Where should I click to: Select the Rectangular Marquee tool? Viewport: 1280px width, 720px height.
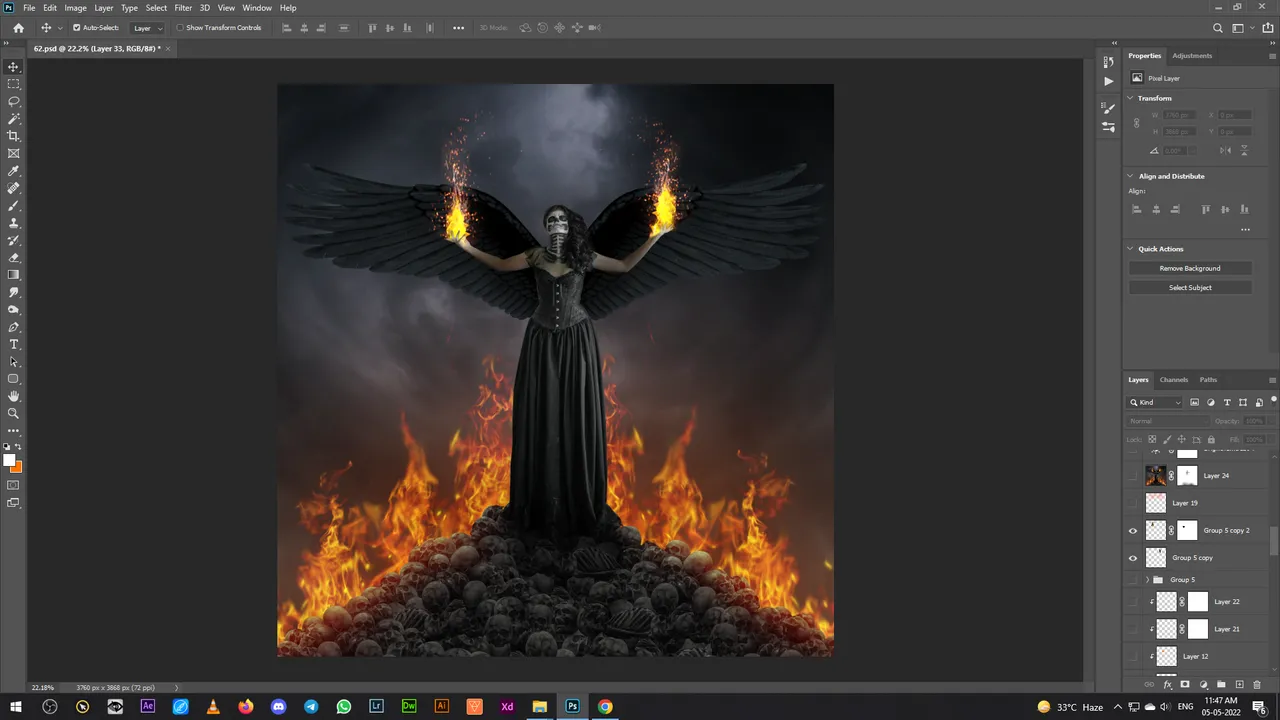[x=13, y=84]
